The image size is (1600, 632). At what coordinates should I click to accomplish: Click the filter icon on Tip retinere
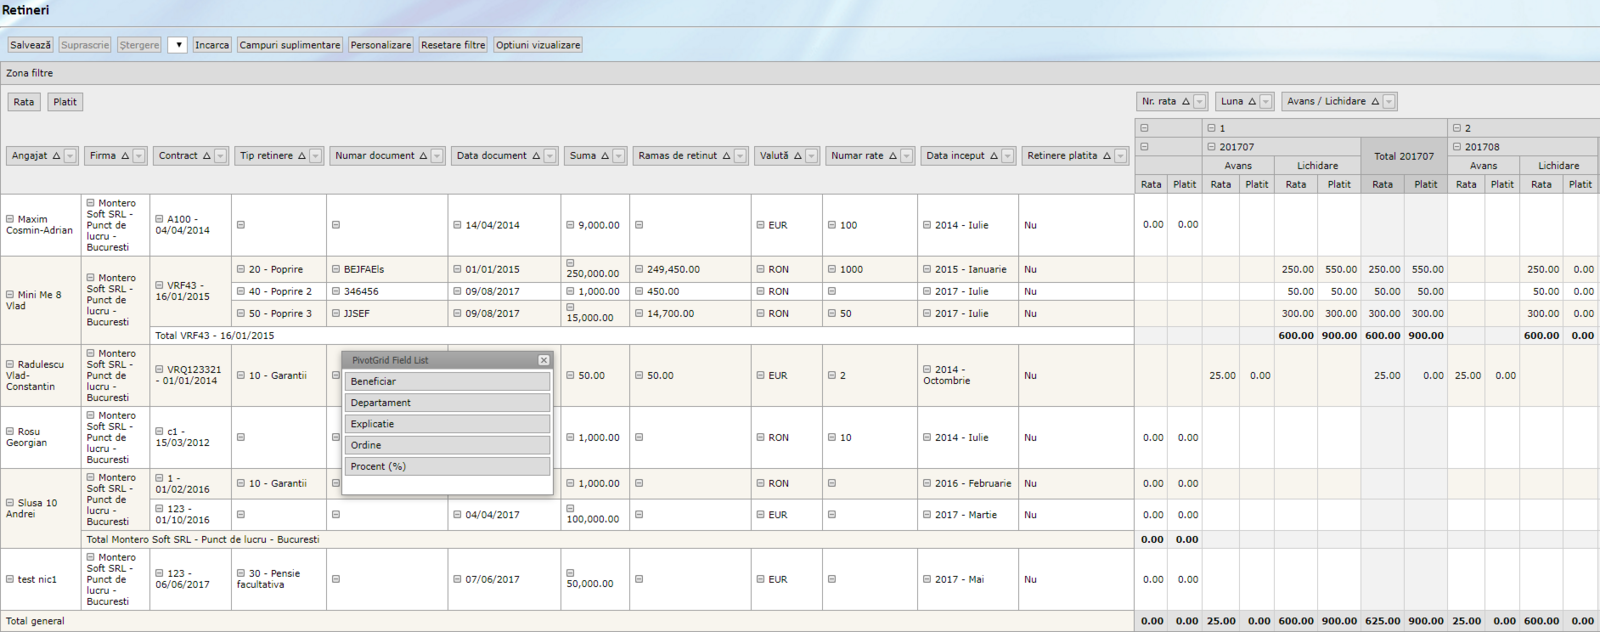tap(315, 156)
